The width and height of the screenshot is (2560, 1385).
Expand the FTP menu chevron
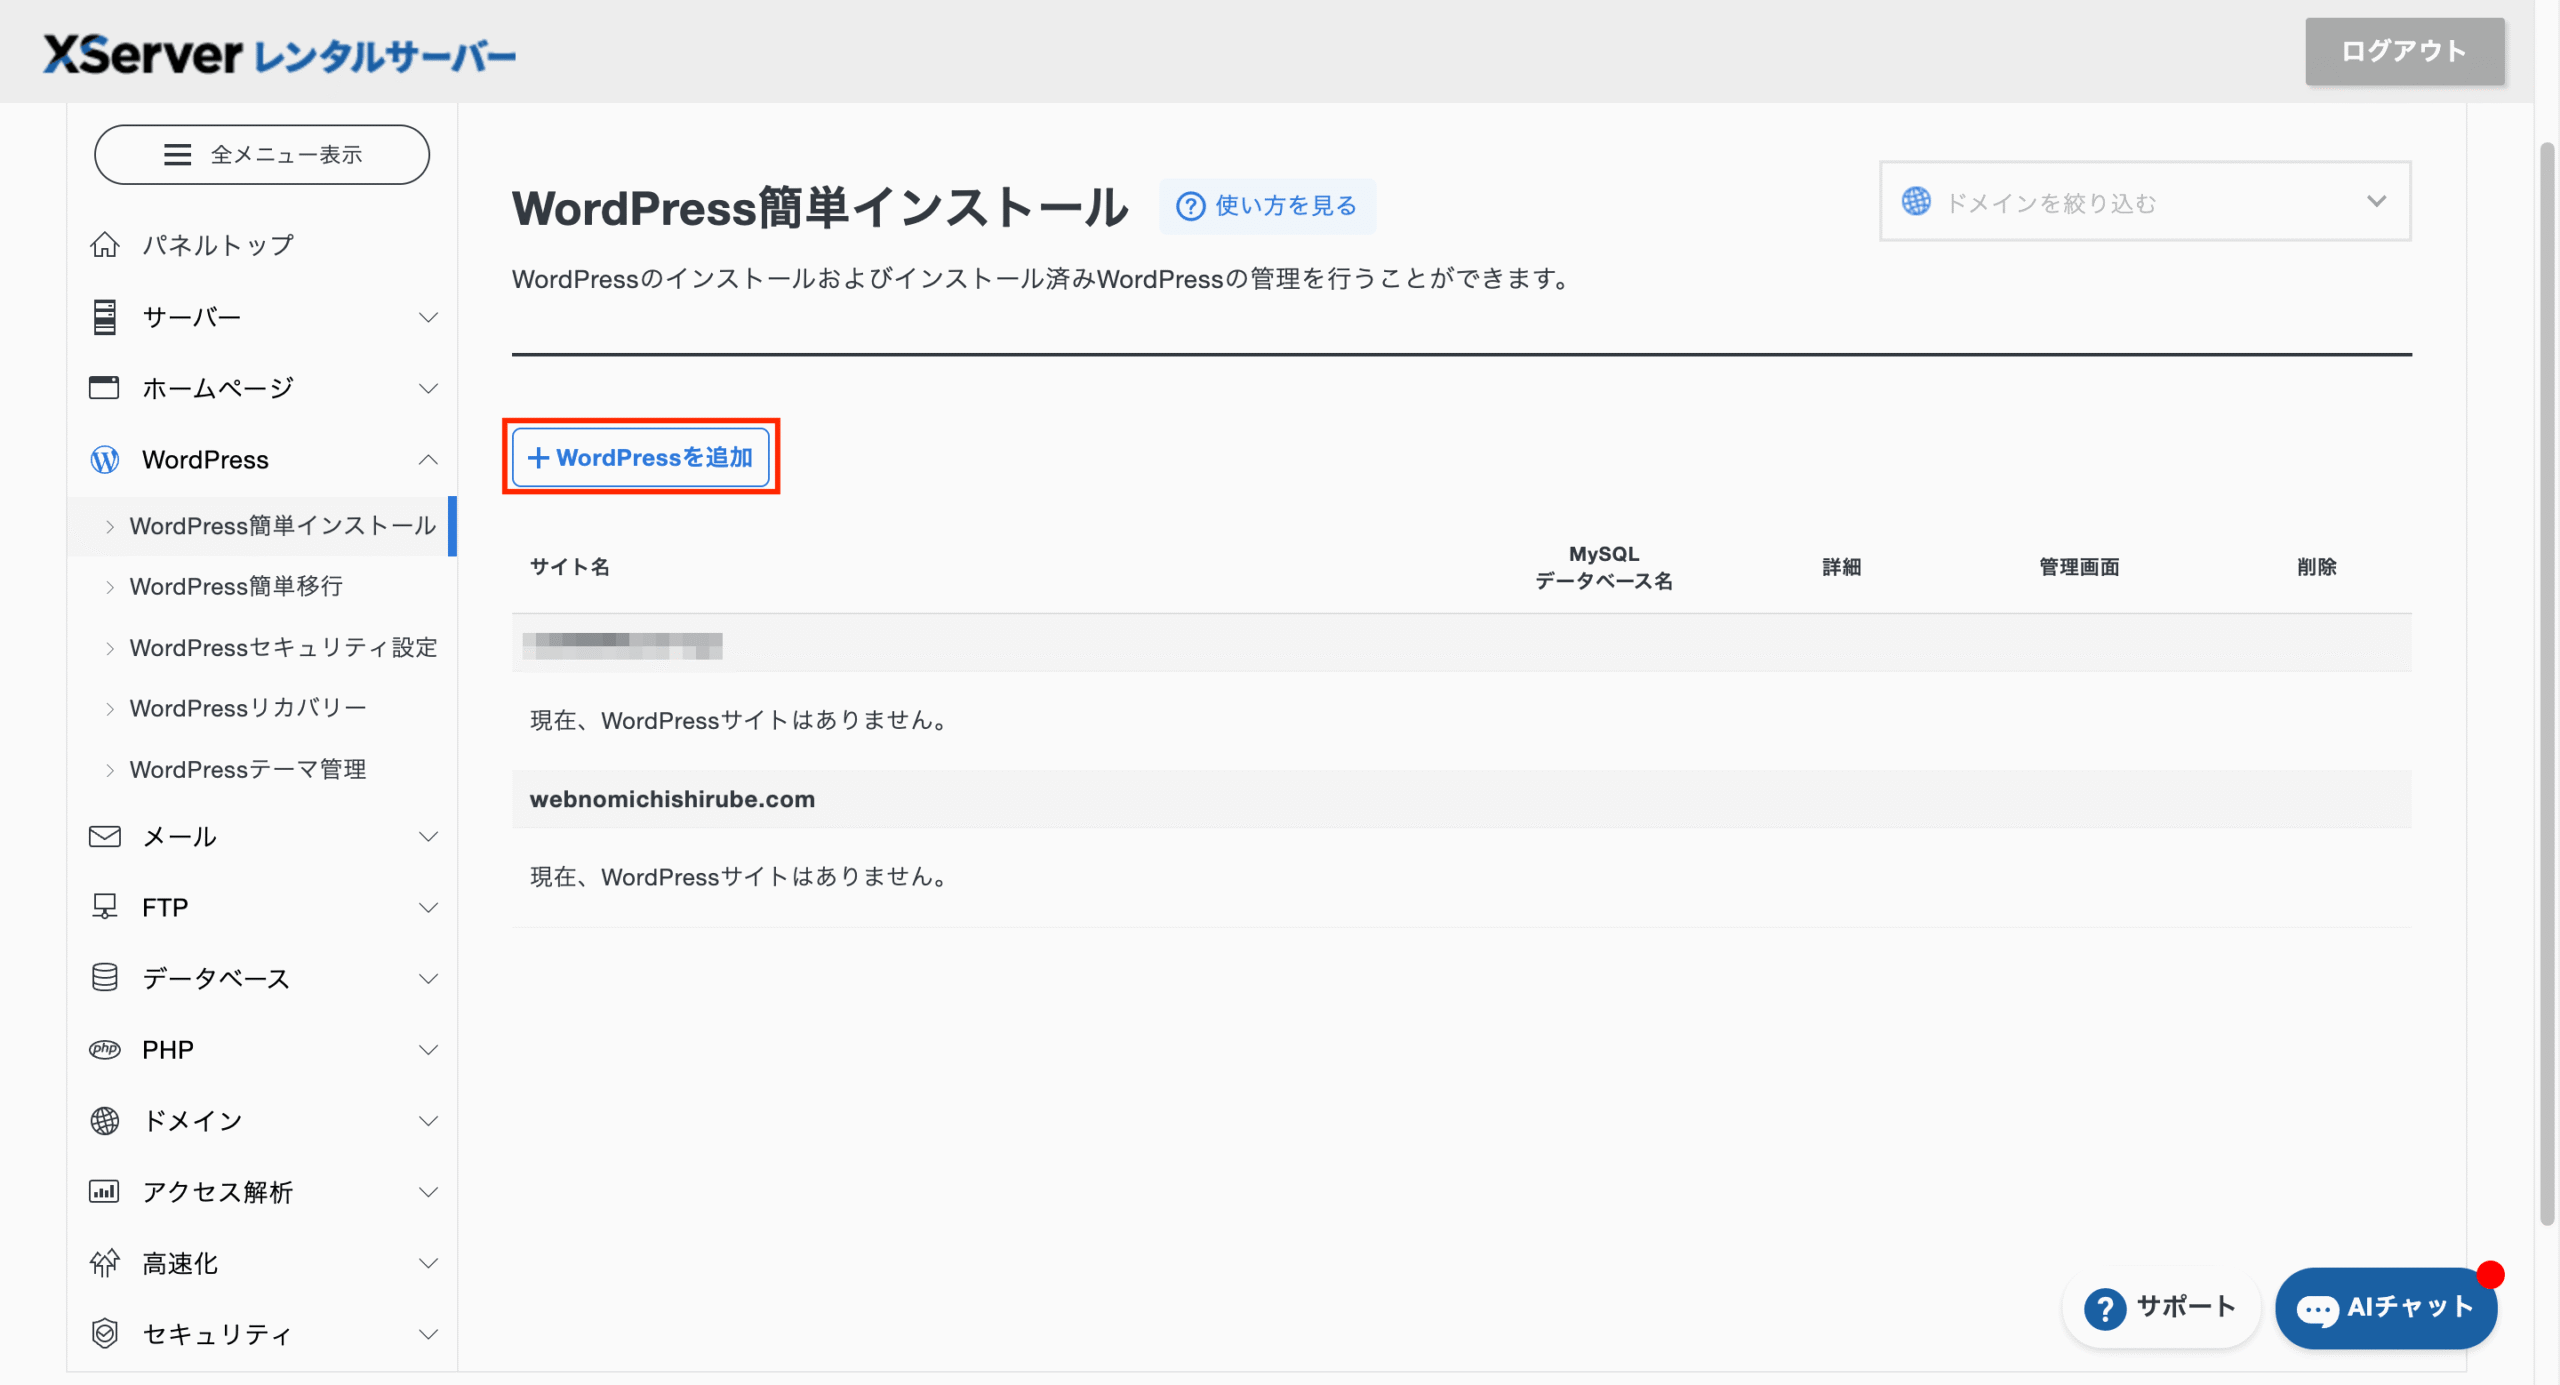[x=428, y=908]
